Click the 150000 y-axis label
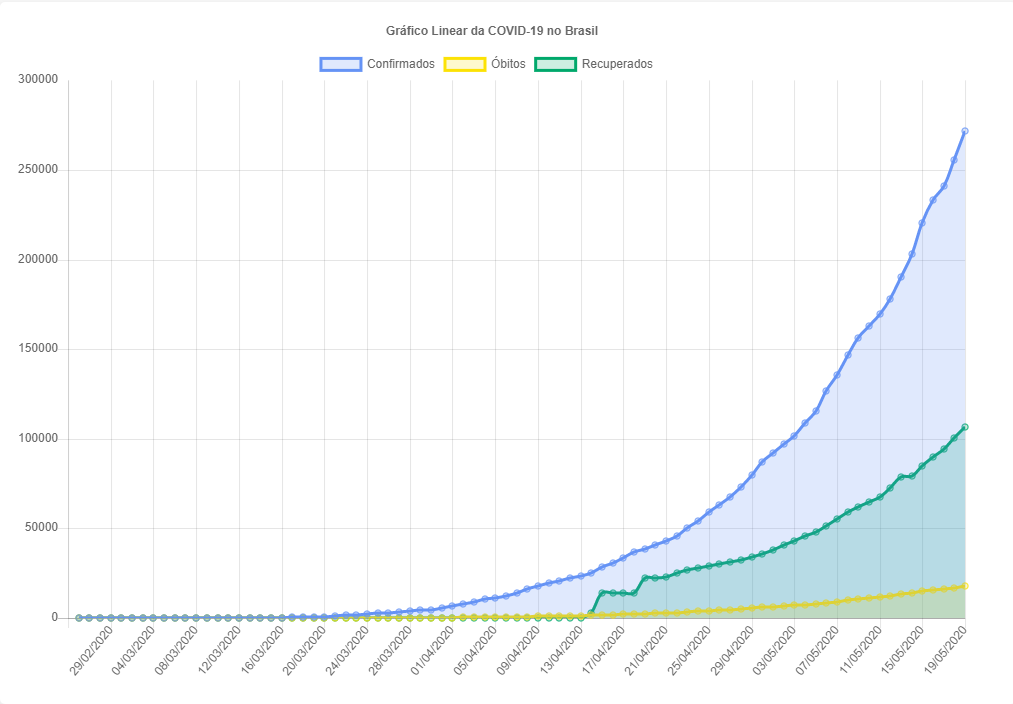The height and width of the screenshot is (704, 1013). pos(38,349)
